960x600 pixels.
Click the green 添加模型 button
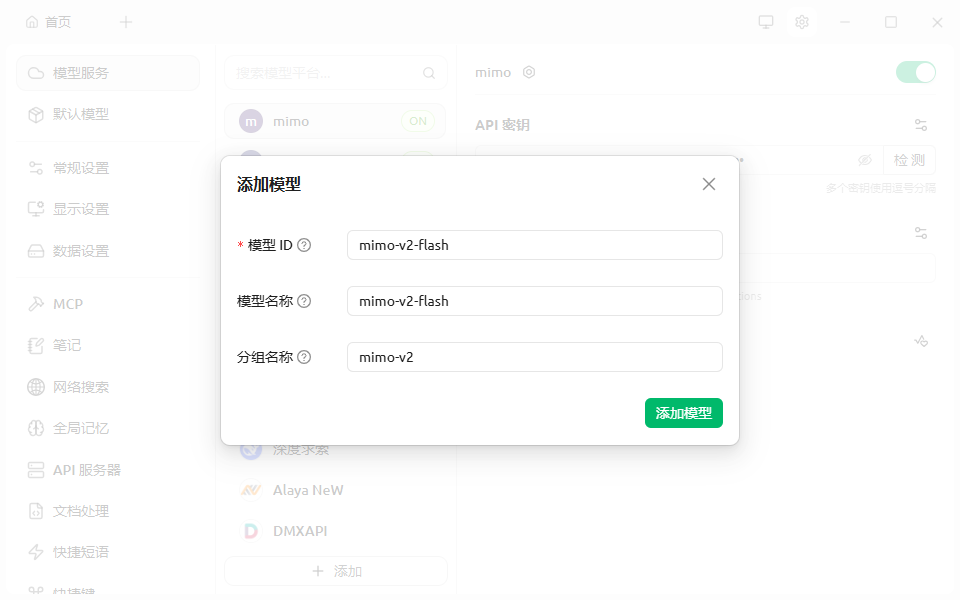point(683,413)
